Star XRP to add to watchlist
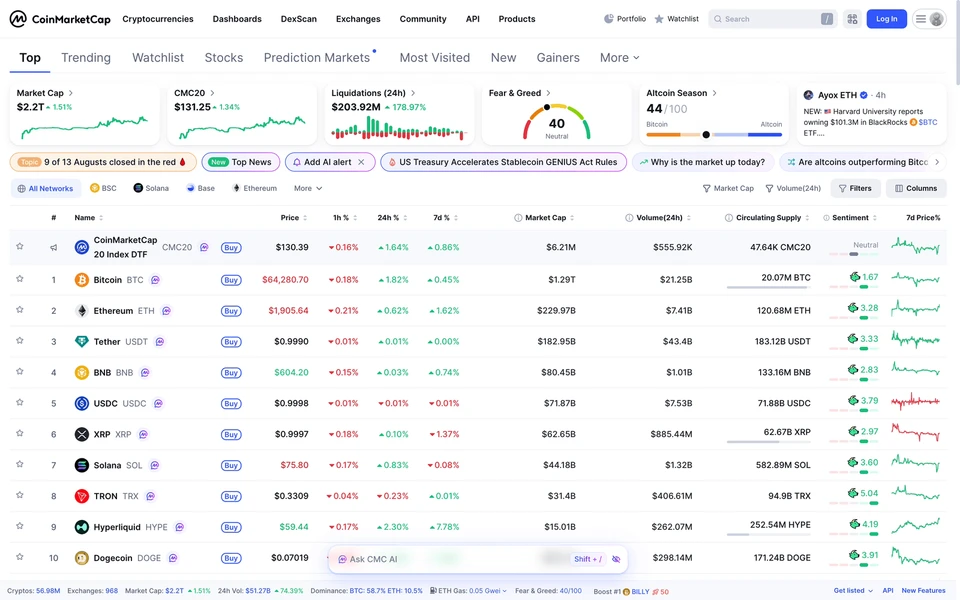The image size is (960, 600). 20,433
